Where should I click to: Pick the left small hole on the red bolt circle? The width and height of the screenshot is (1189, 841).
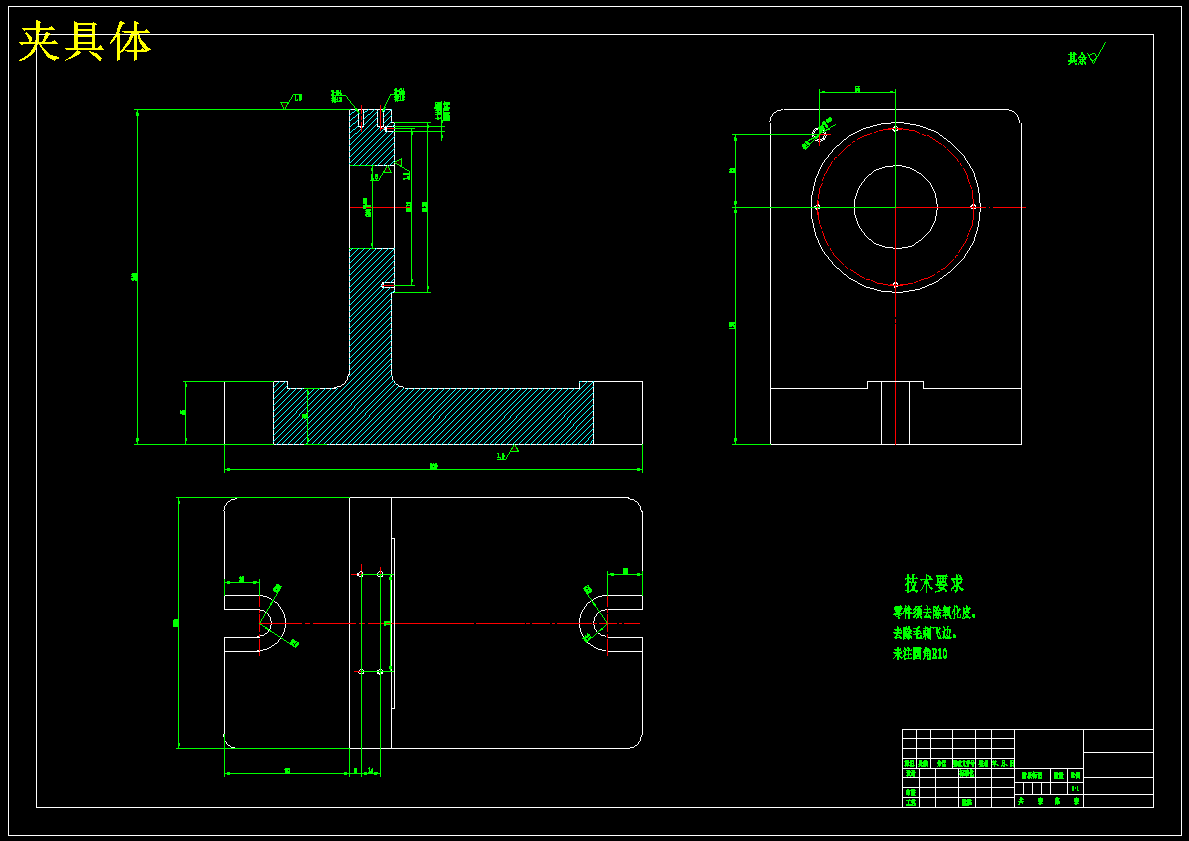(817, 206)
